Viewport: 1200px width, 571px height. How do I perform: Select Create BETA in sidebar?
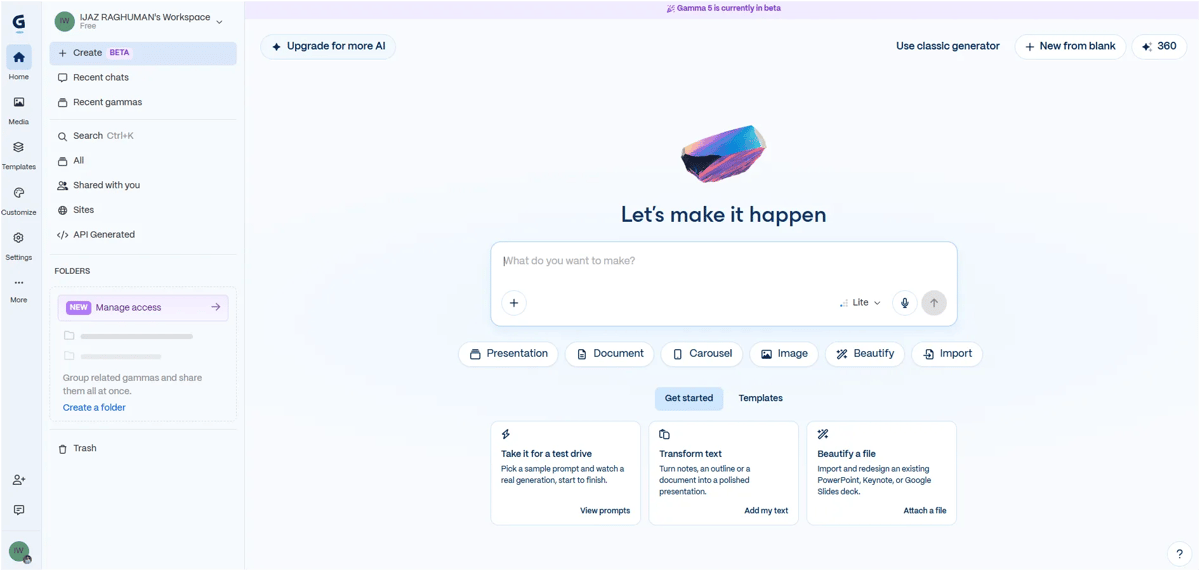coord(143,53)
